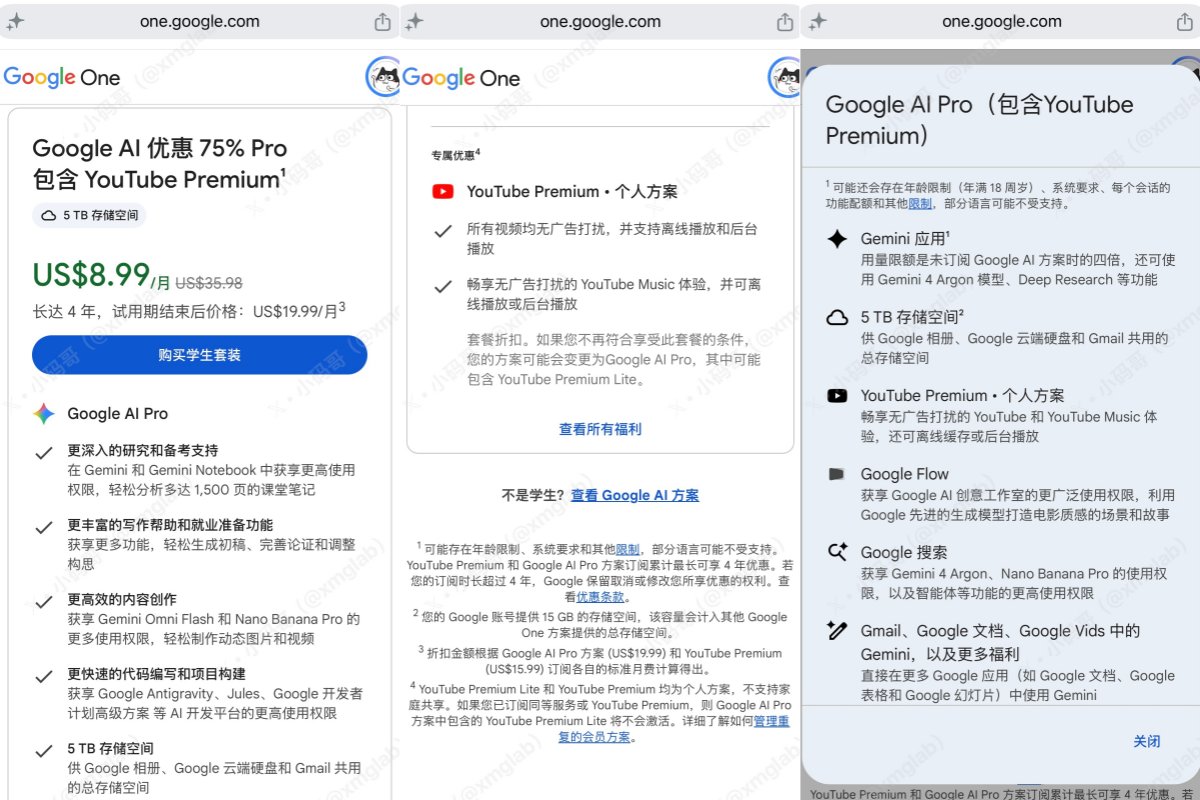Tap the share icon in middle browser bar
1200x800 pixels.
[785, 22]
